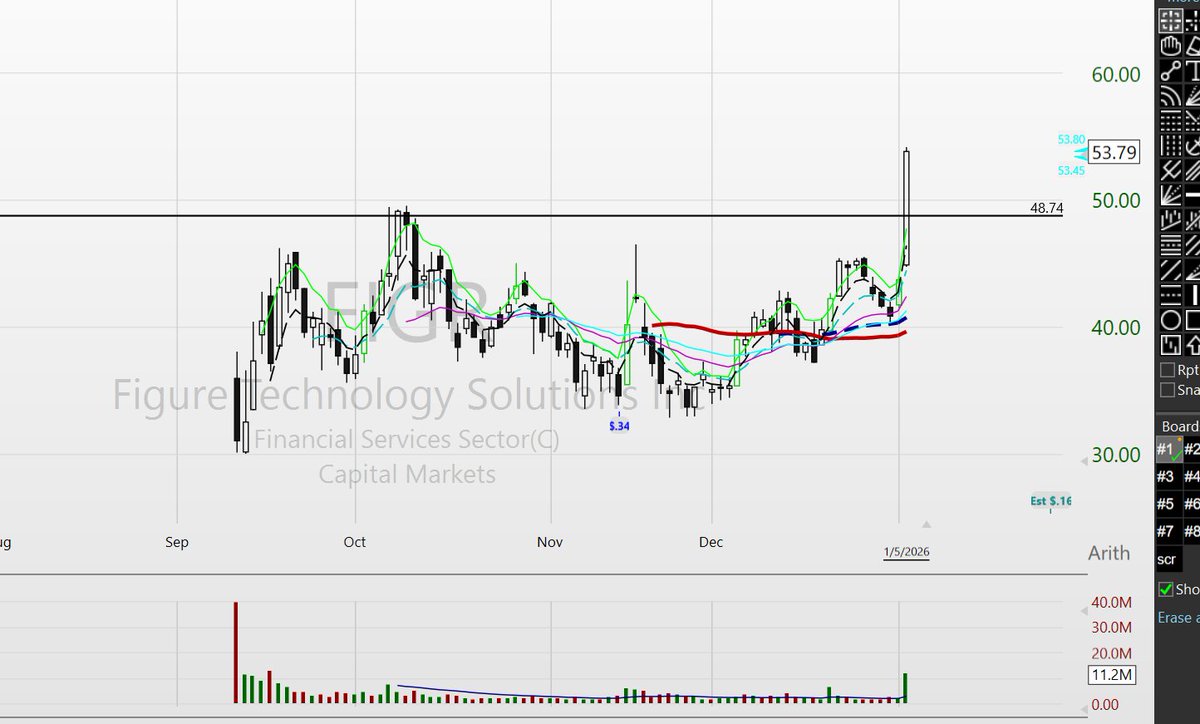Switch to board #1

tap(1168, 450)
